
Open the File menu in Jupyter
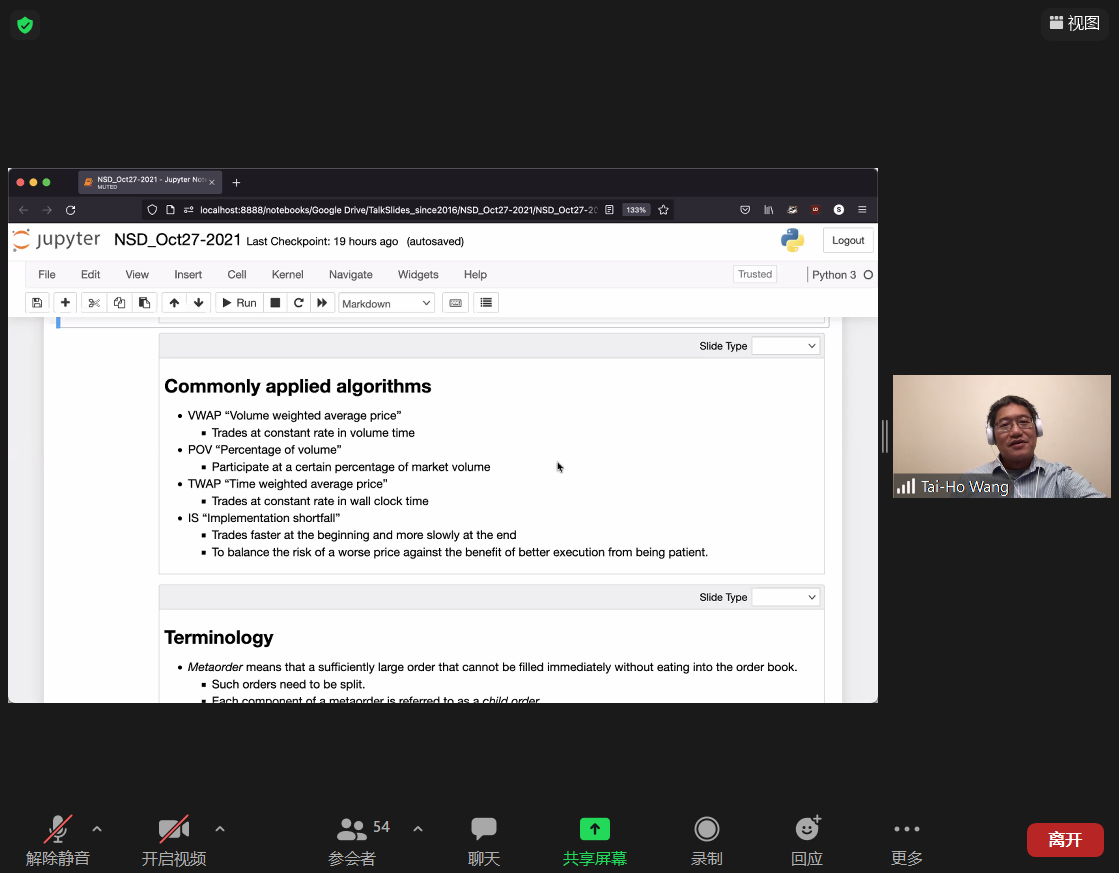coord(47,274)
